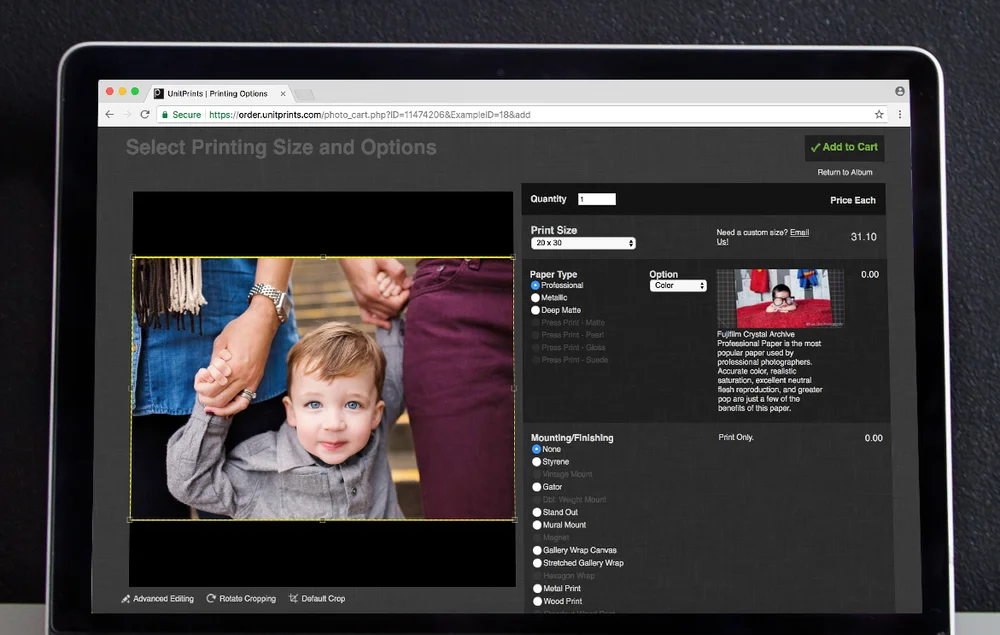
Task: Bookmark the page using the star icon
Action: 879,115
